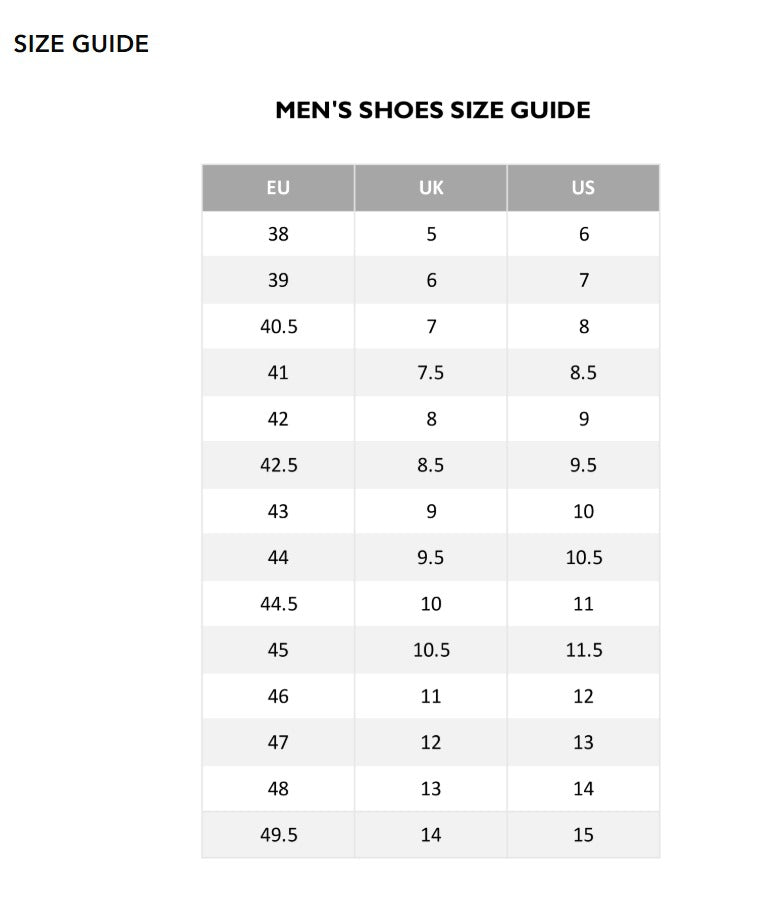Click US size 6 in first row
The width and height of the screenshot is (758, 899).
583,234
